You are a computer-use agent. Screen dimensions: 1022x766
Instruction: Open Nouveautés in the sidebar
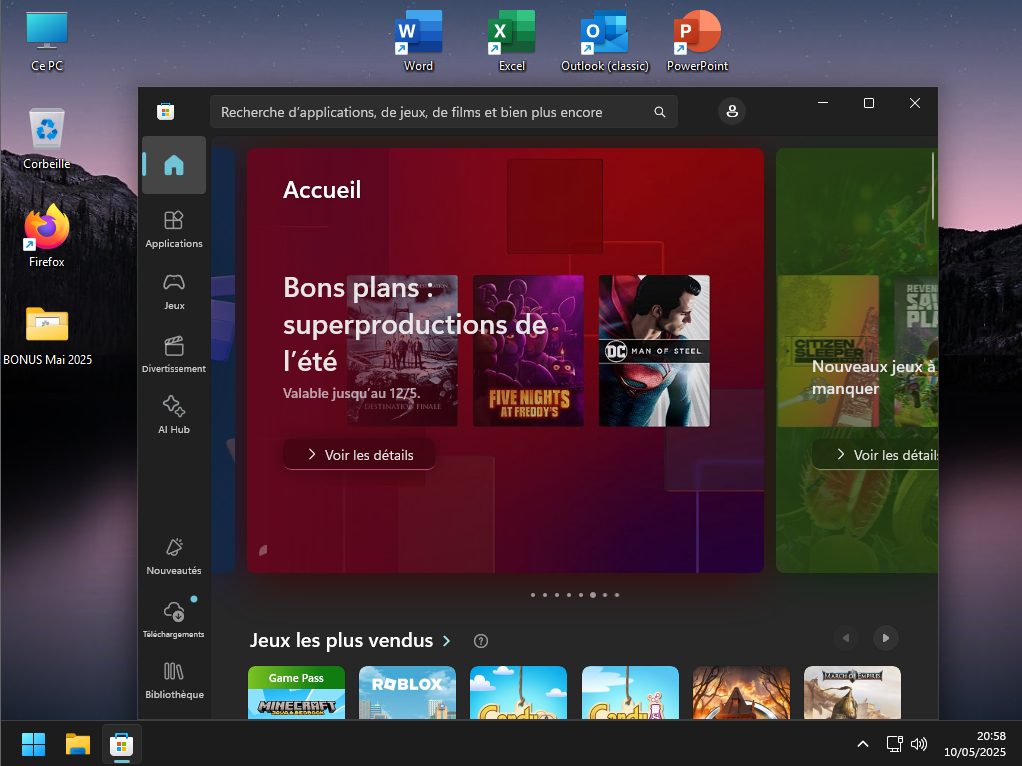174,556
